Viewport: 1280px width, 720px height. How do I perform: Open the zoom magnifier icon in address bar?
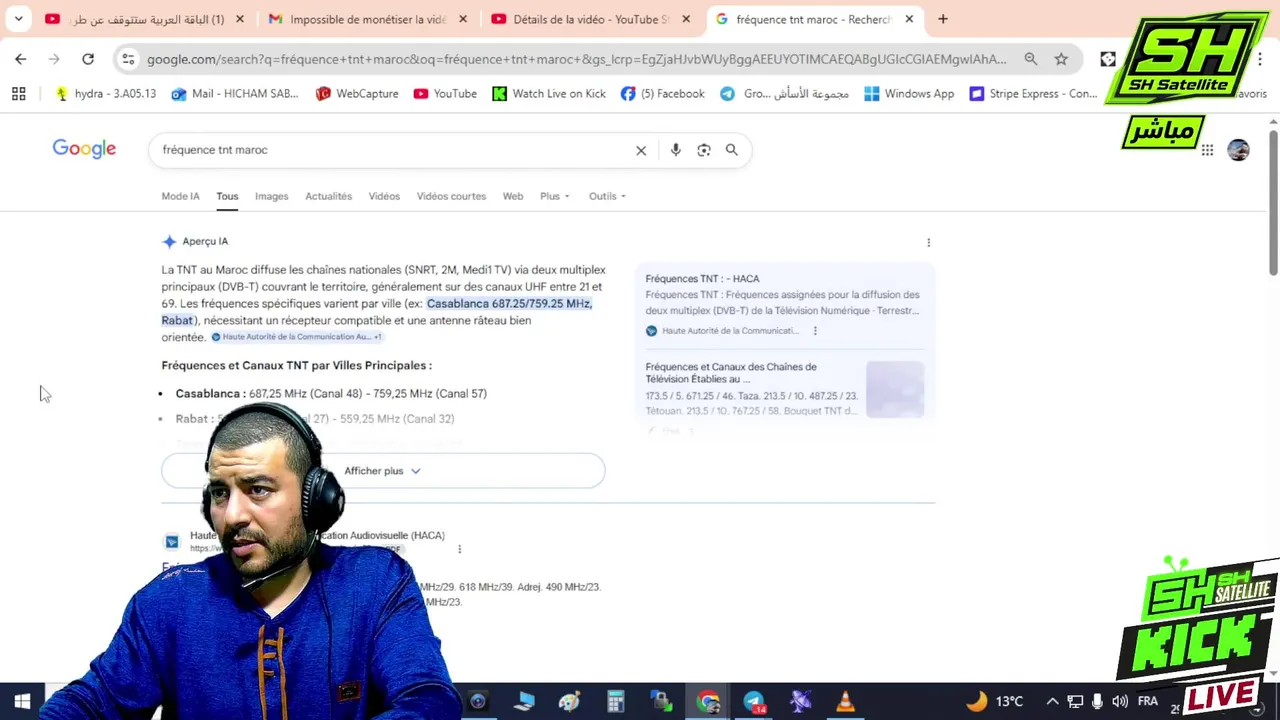[1030, 59]
